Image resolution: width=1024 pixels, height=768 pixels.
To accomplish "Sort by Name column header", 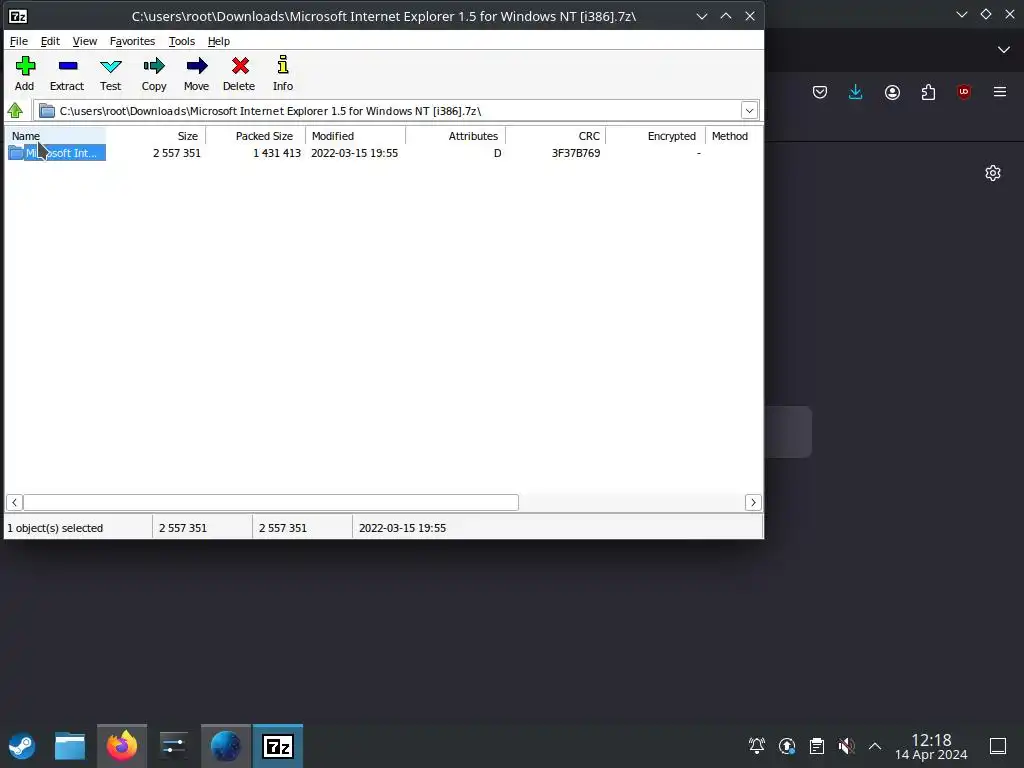I will click(x=56, y=136).
